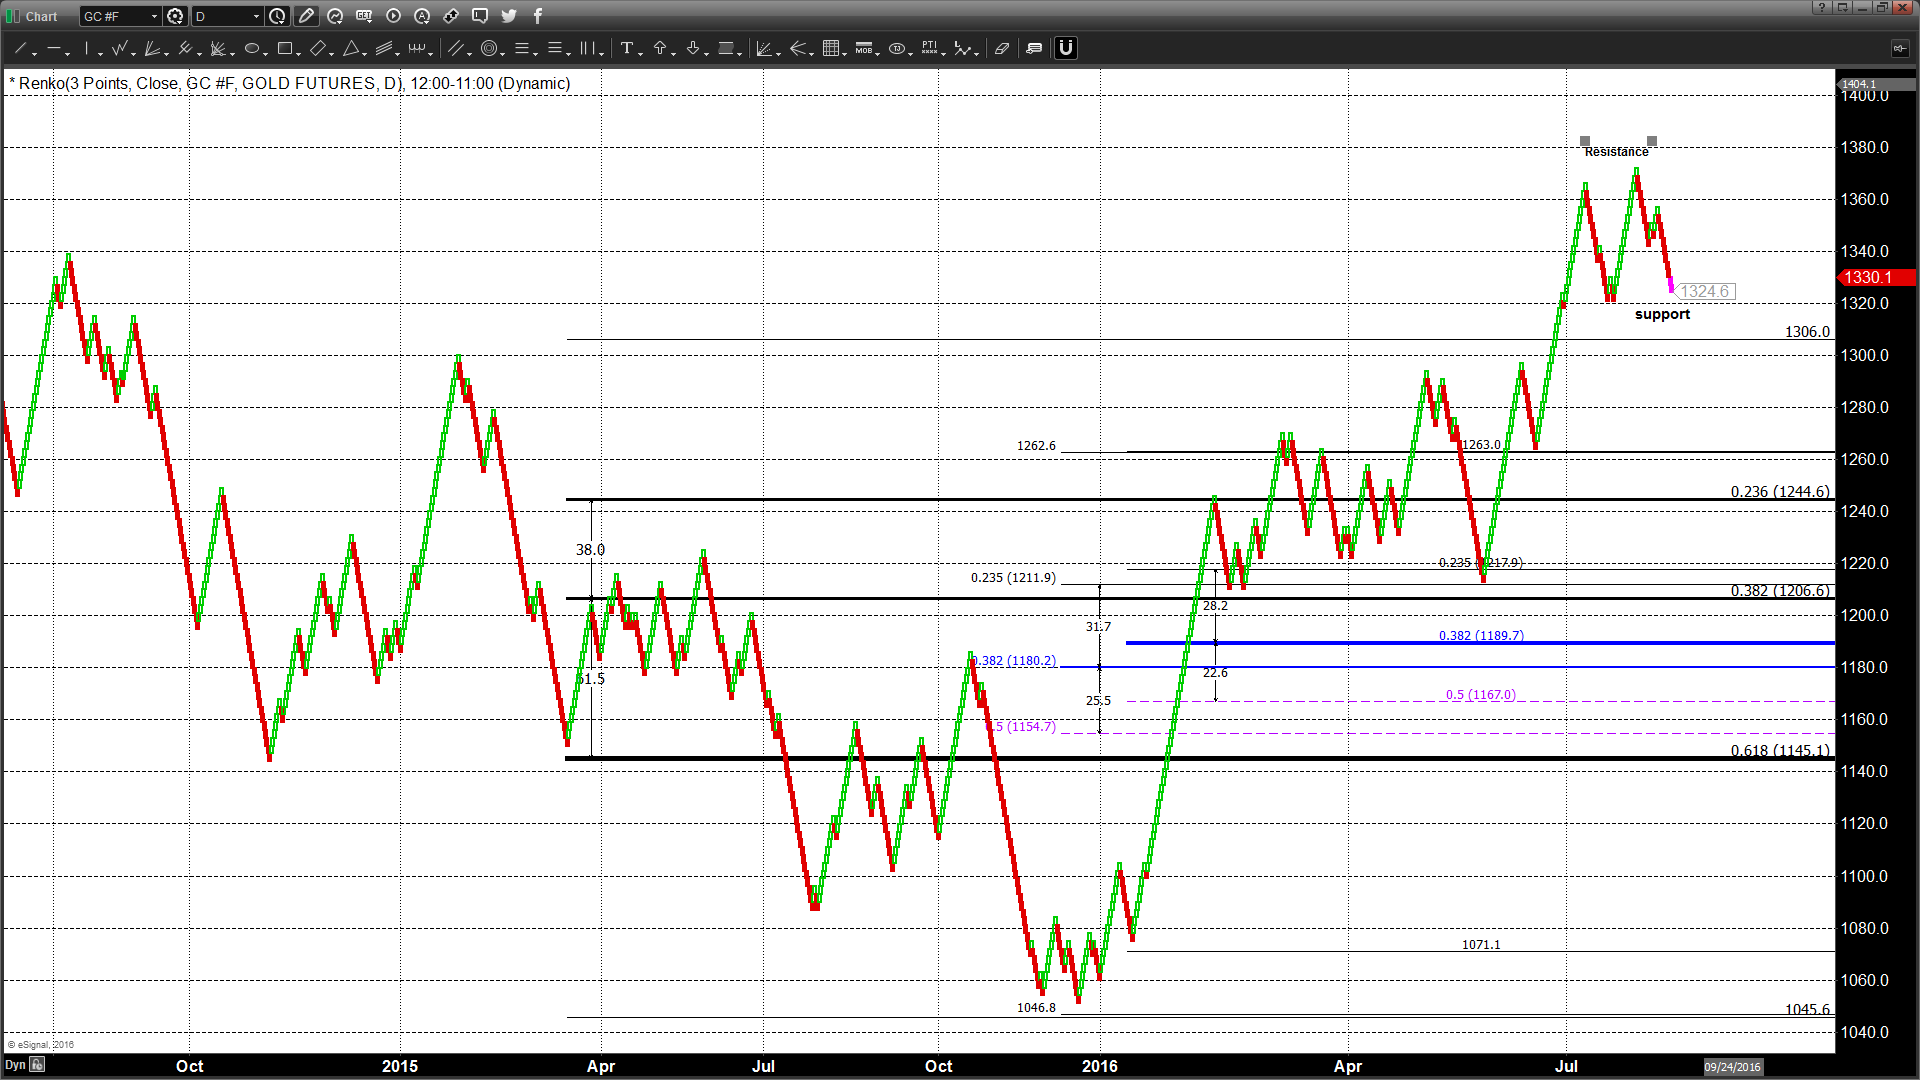This screenshot has width=1920, height=1080.
Task: Toggle the Dyn dynamic scaling indicator
Action: click(16, 1065)
